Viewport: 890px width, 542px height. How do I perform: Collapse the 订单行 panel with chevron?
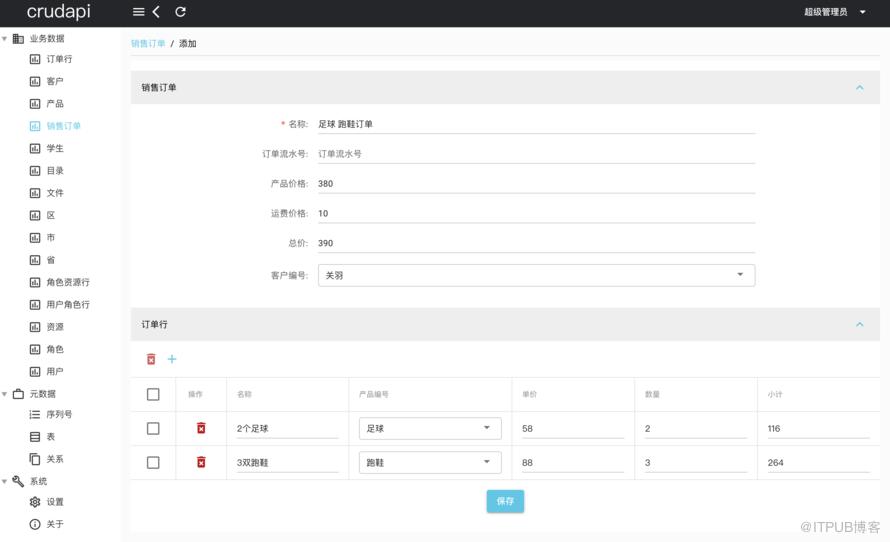[x=859, y=325]
